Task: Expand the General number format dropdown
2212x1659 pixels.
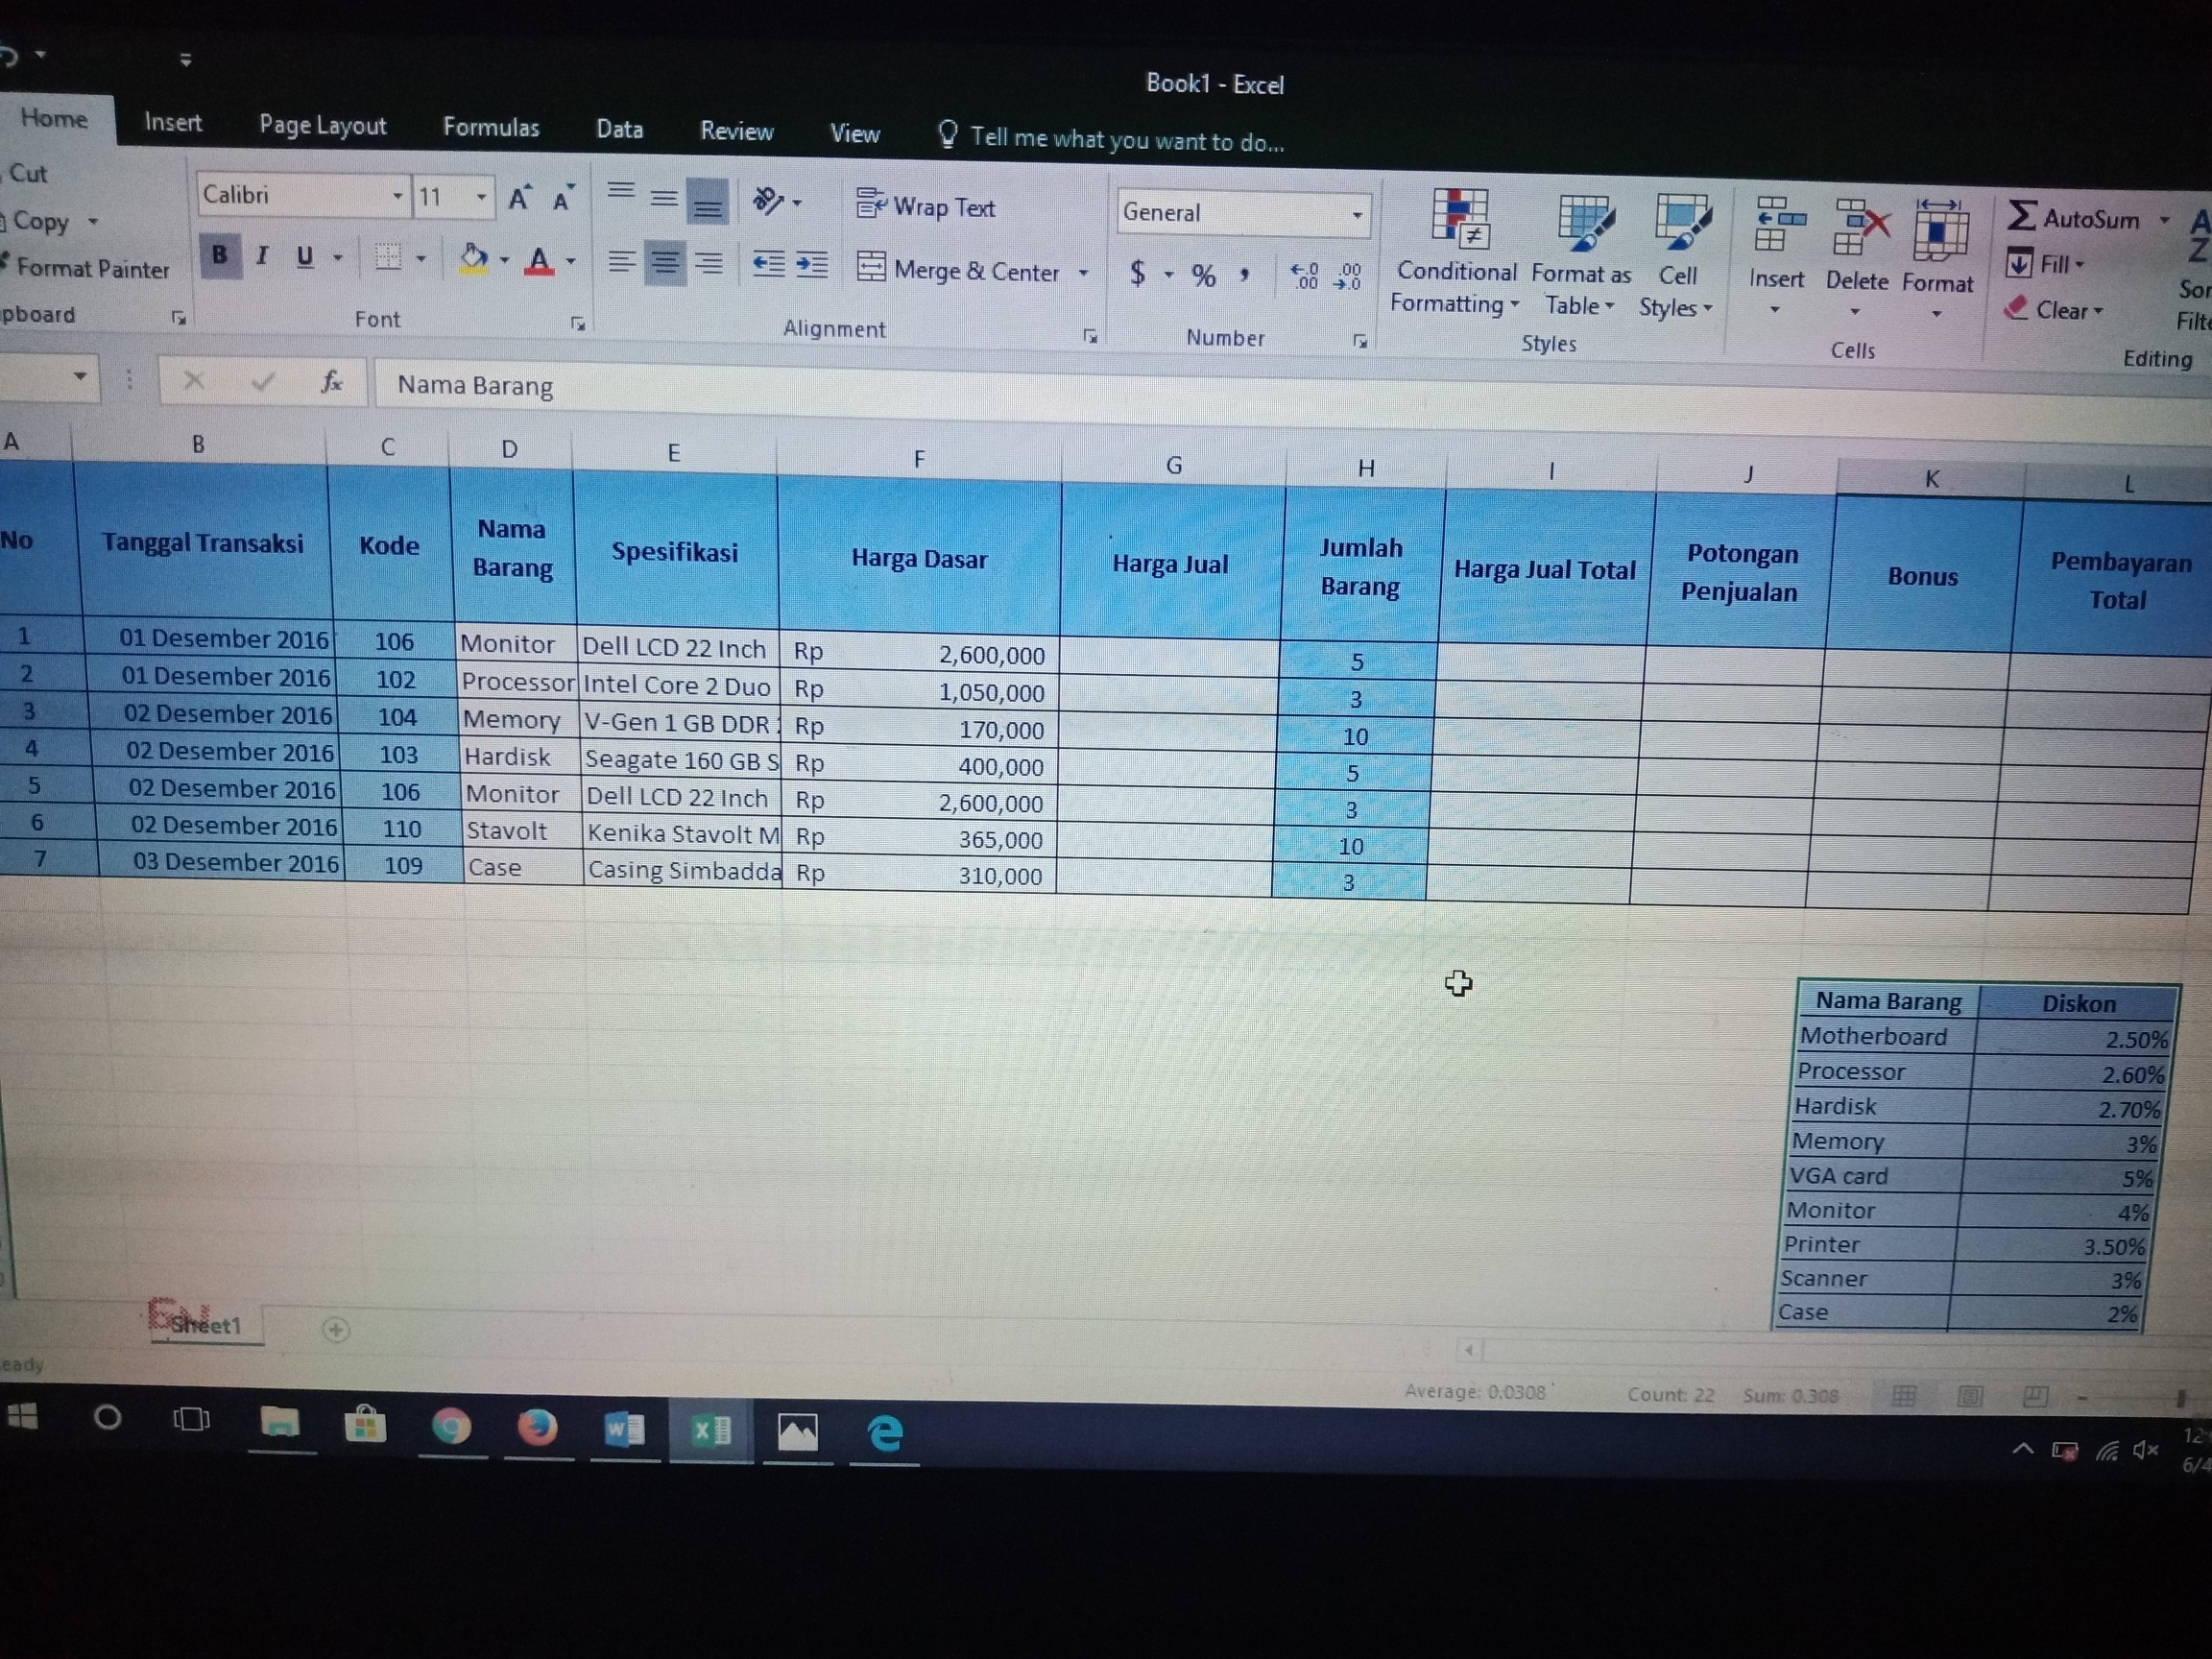Action: click(1356, 215)
